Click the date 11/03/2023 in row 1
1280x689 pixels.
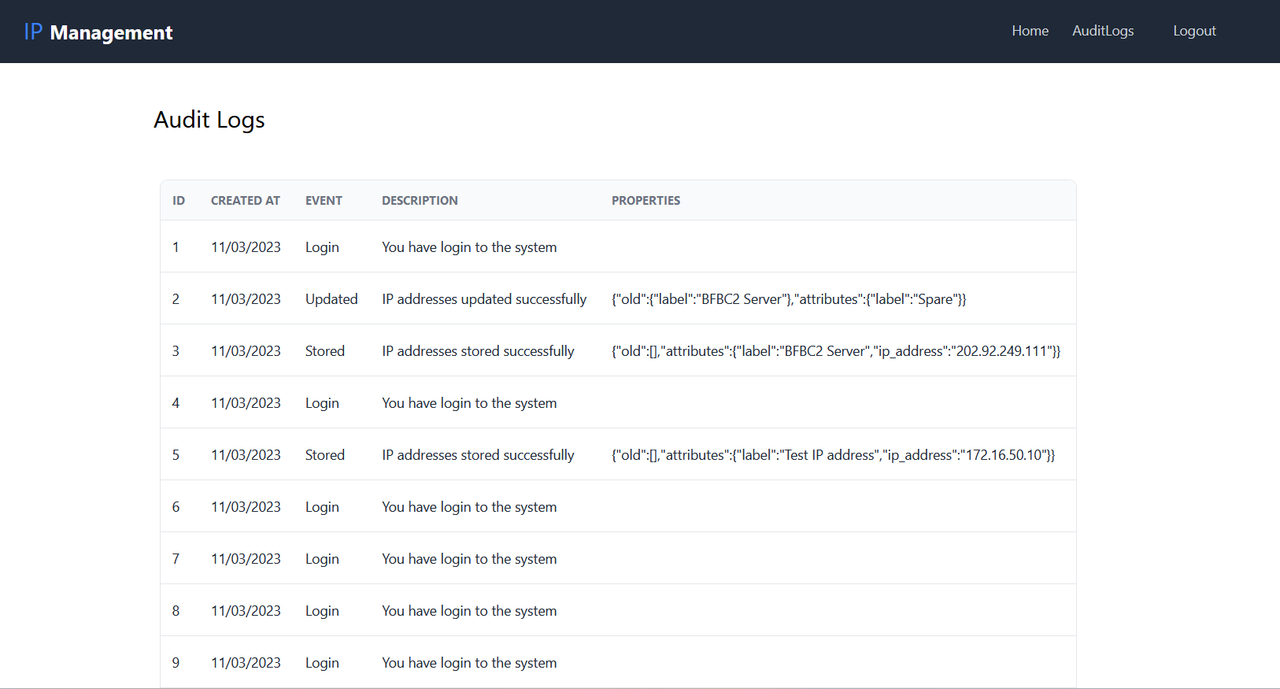point(246,247)
